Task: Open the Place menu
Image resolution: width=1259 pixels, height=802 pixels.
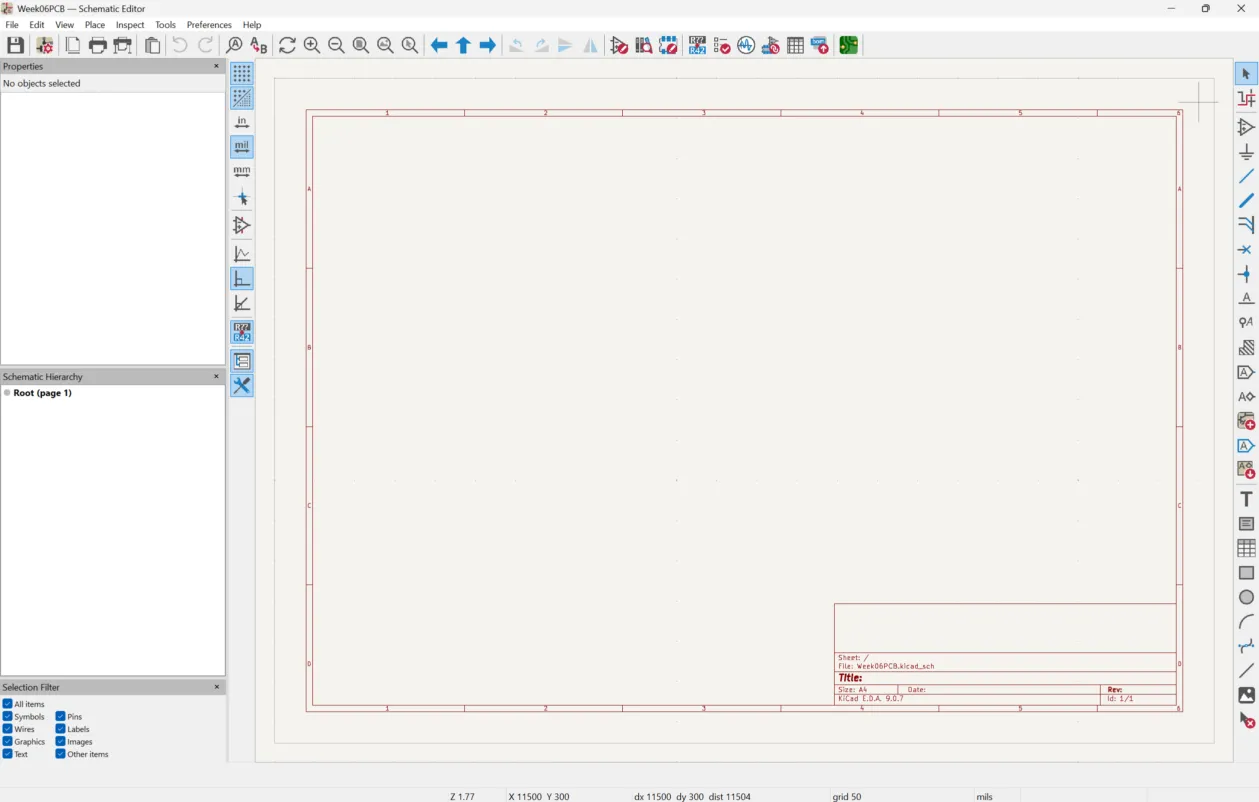Action: pos(94,24)
